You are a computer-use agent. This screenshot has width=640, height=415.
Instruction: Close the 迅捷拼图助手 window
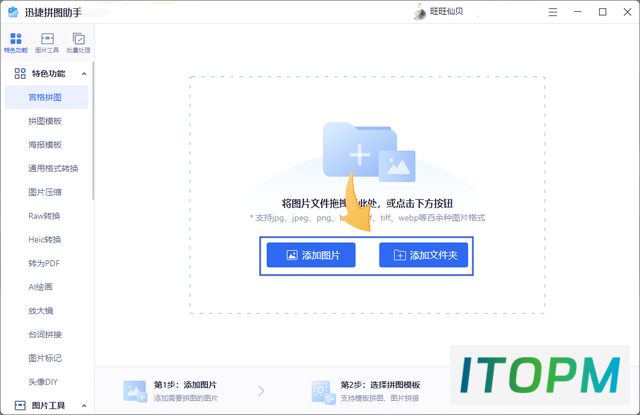tap(627, 12)
